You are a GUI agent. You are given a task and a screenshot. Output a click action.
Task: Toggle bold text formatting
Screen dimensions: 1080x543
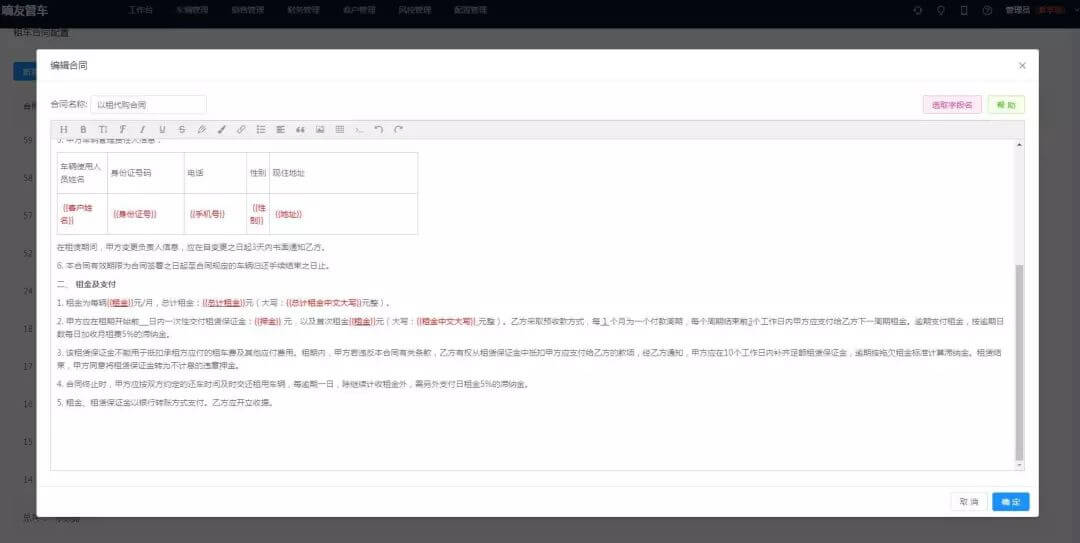pyautogui.click(x=83, y=129)
